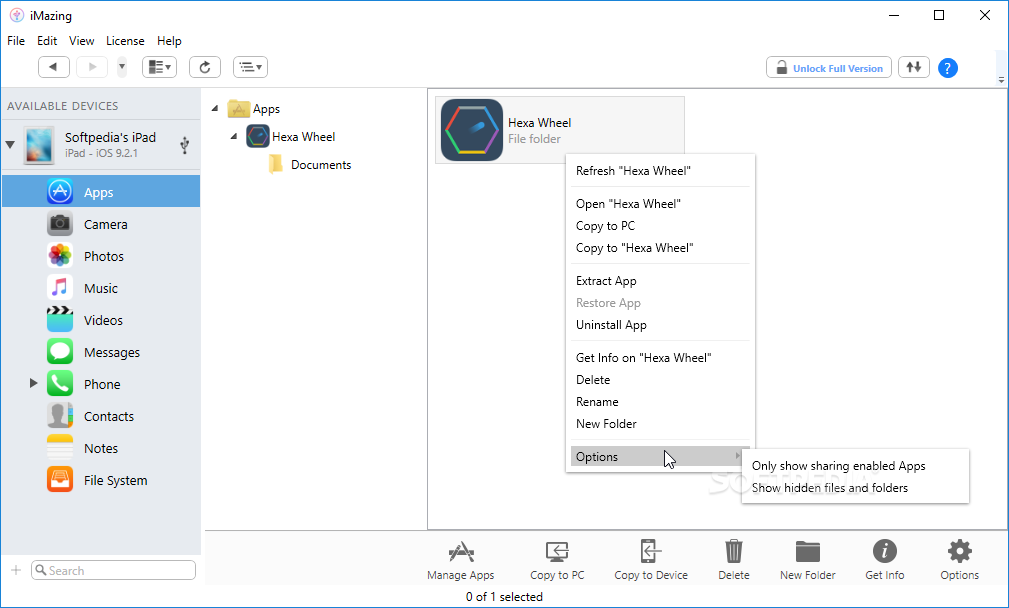Choose Delete in the context menu
Screen dimensions: 1009x608
660,380
